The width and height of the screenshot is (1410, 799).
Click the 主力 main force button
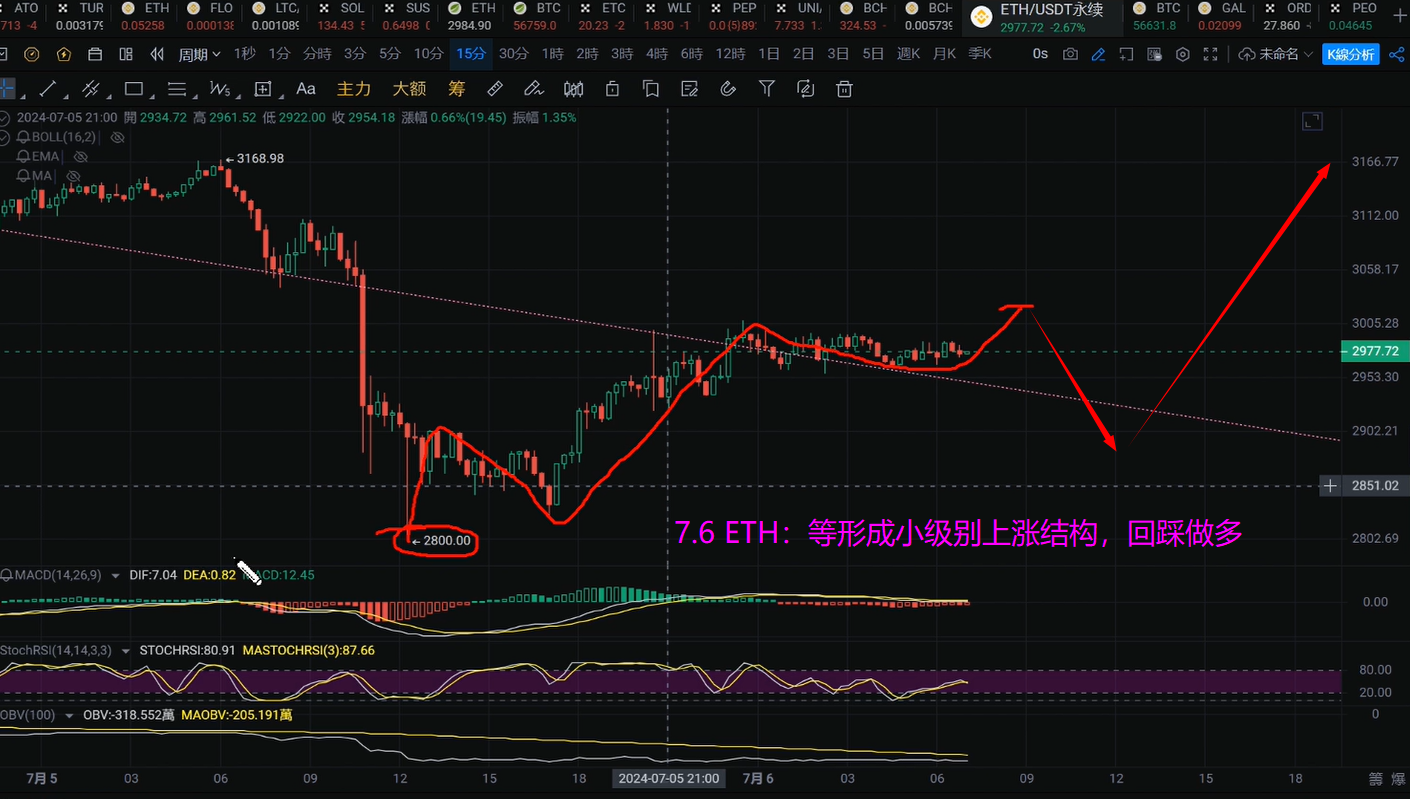pos(354,89)
